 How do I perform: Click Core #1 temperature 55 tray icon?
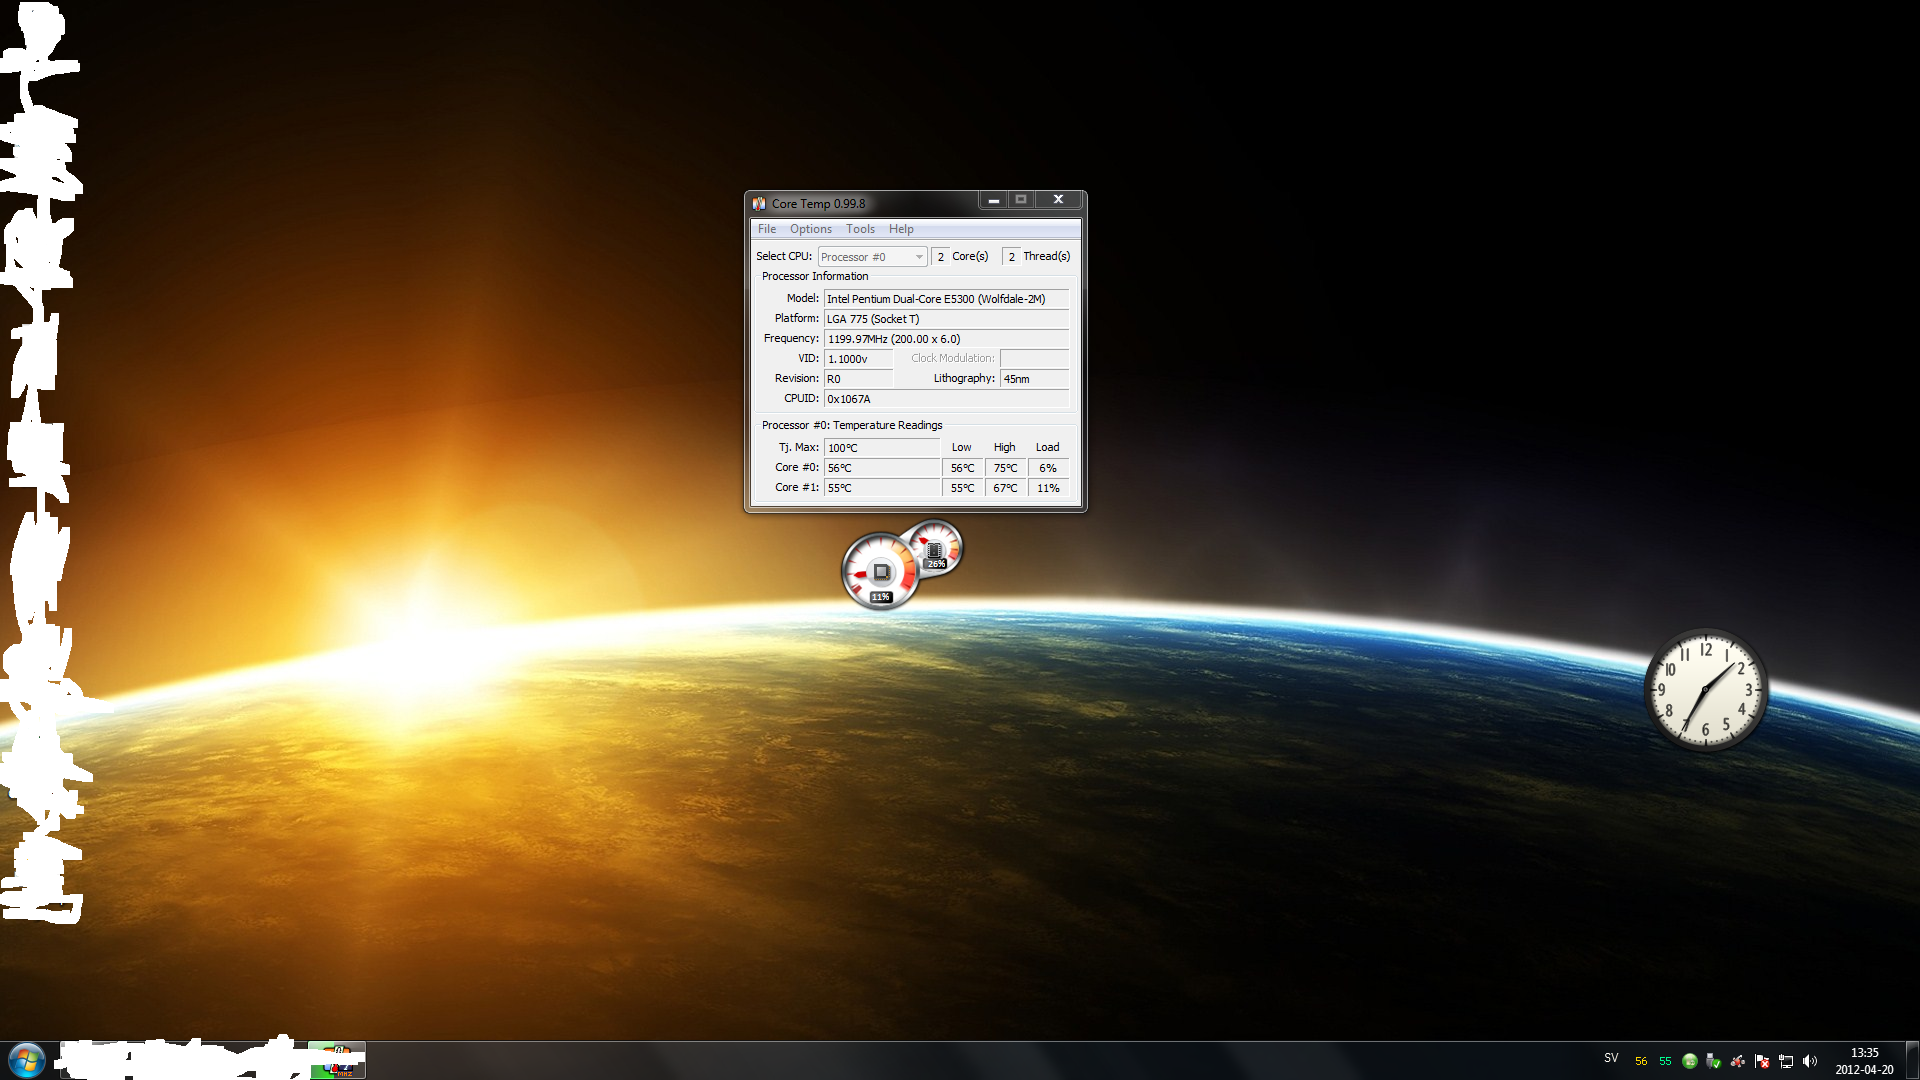click(x=1665, y=1061)
